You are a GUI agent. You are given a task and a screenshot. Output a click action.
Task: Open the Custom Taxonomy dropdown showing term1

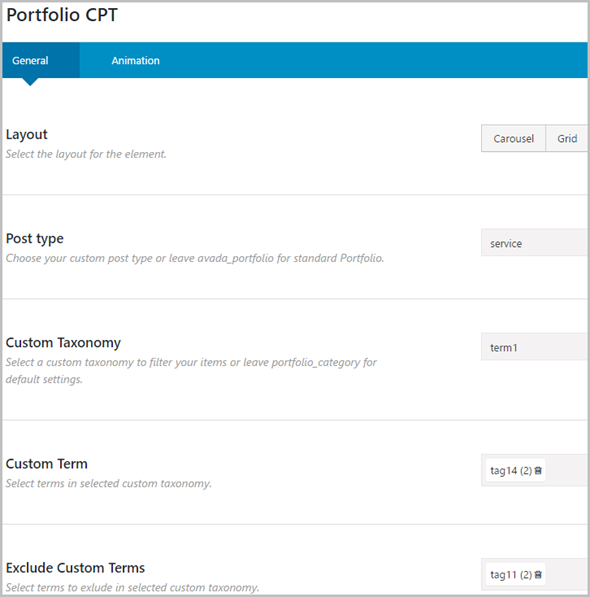pyautogui.click(x=534, y=346)
